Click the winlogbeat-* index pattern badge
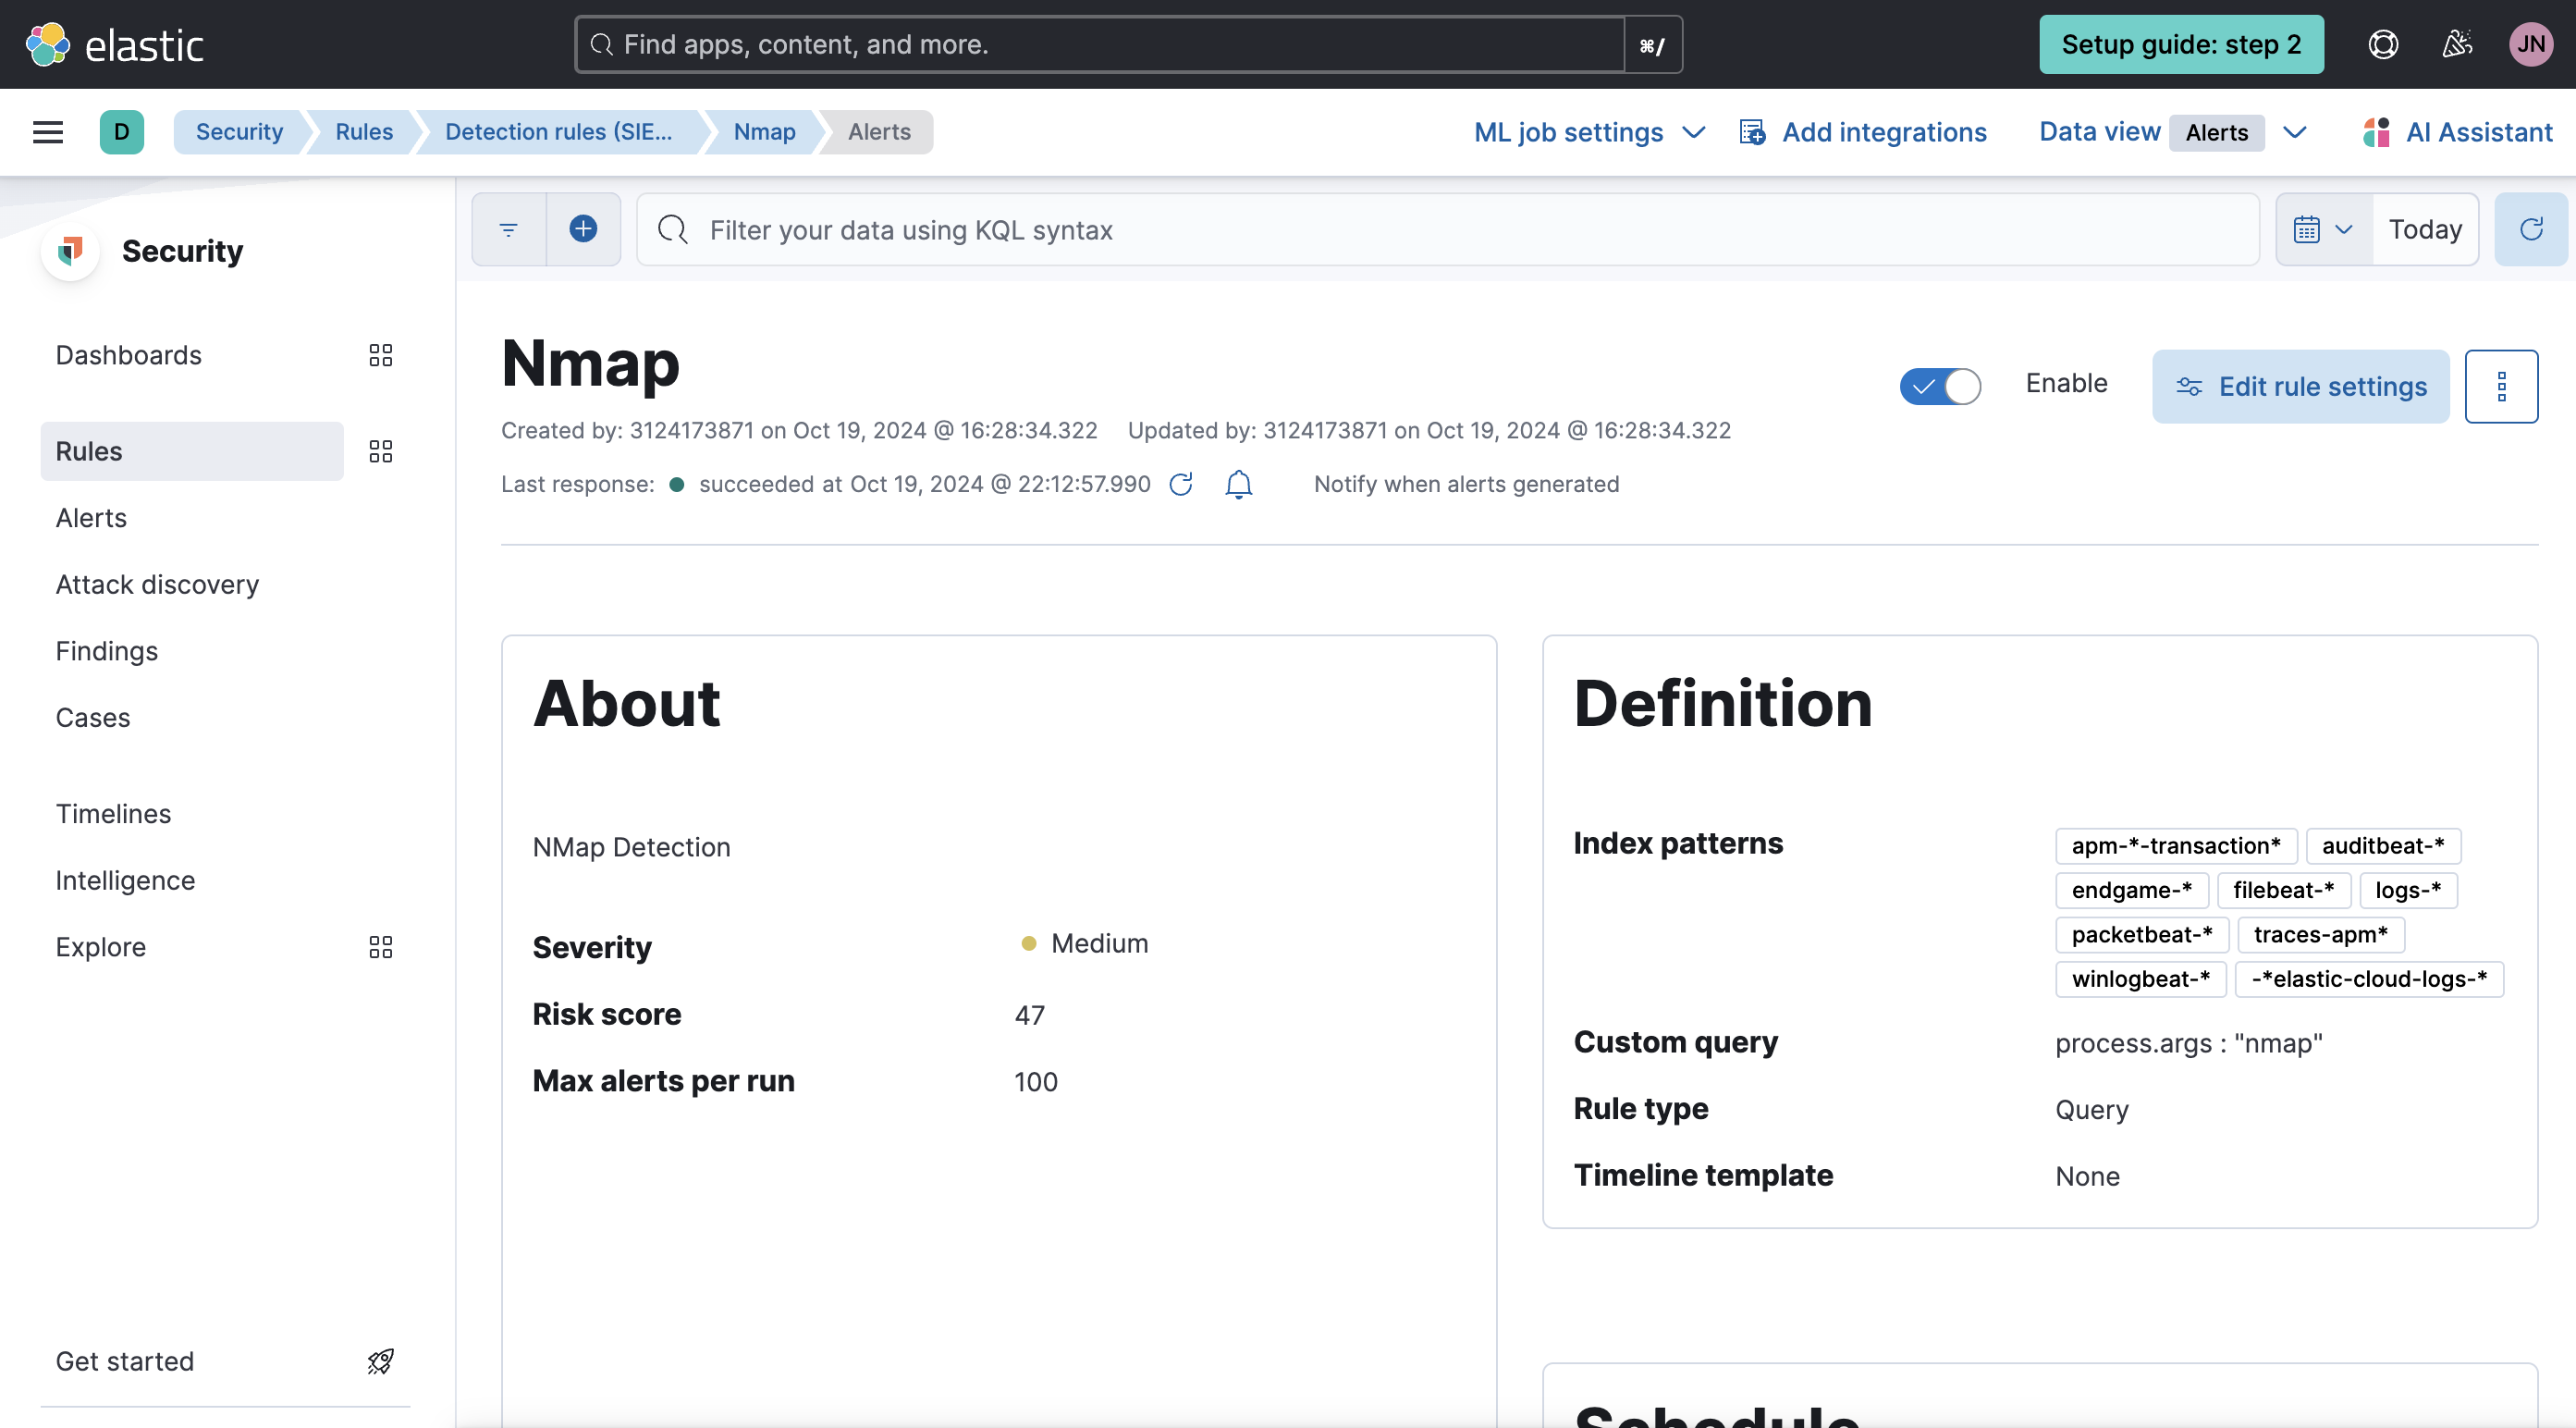This screenshot has width=2576, height=1428. coord(2140,979)
